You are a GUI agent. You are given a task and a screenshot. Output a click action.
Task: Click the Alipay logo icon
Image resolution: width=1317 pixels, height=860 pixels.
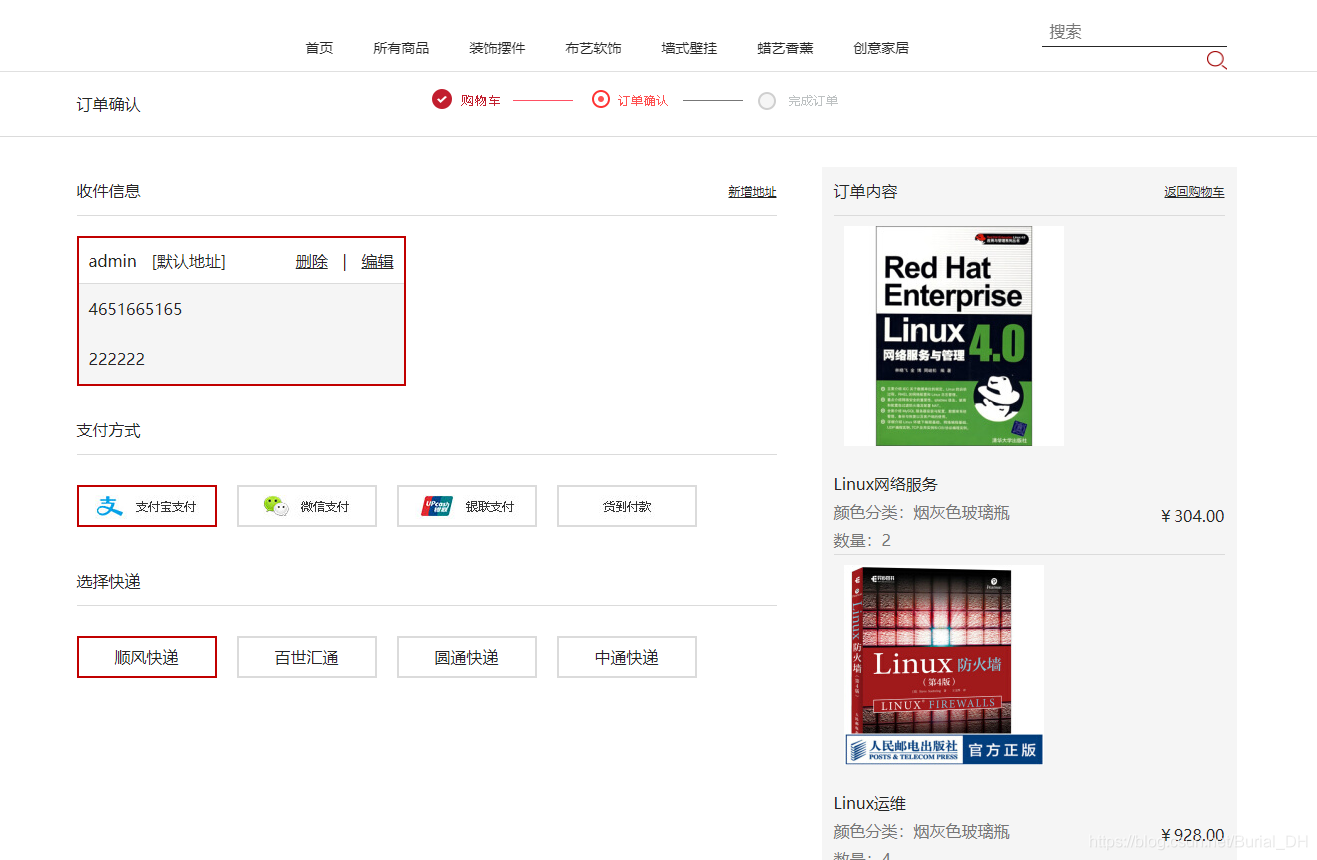(x=110, y=506)
